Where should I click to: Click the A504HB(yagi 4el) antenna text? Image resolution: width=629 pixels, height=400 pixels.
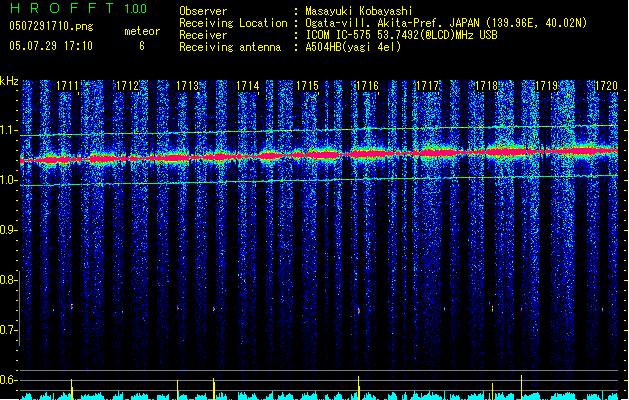353,47
